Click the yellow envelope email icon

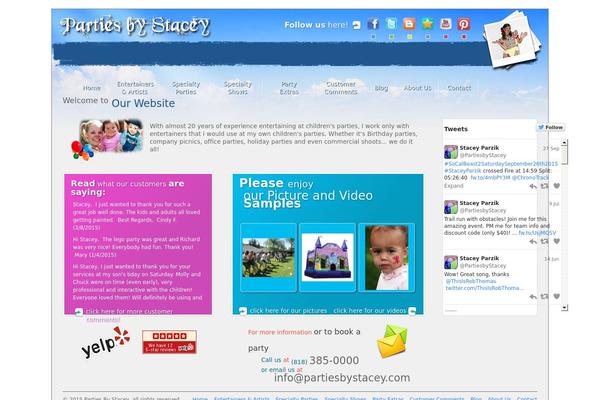tap(392, 341)
